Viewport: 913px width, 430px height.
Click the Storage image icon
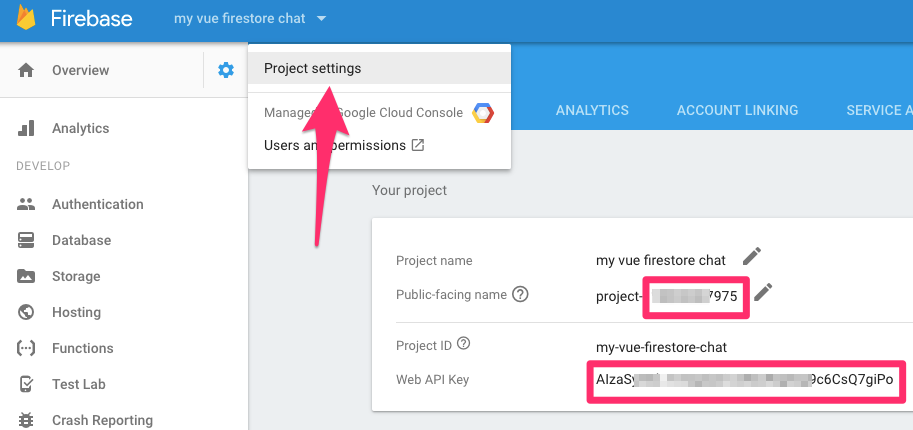(x=27, y=276)
